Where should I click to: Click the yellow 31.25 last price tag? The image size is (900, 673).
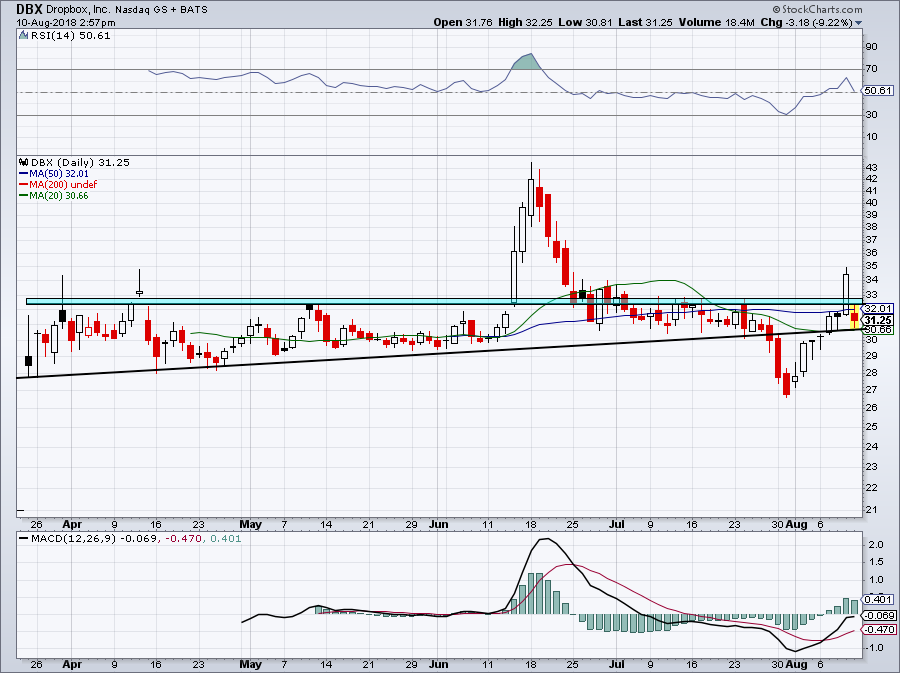(x=876, y=320)
